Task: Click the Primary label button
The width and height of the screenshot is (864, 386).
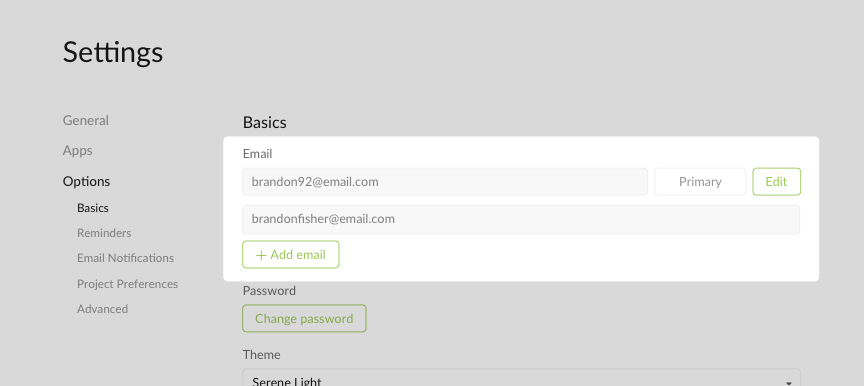Action: tap(700, 182)
